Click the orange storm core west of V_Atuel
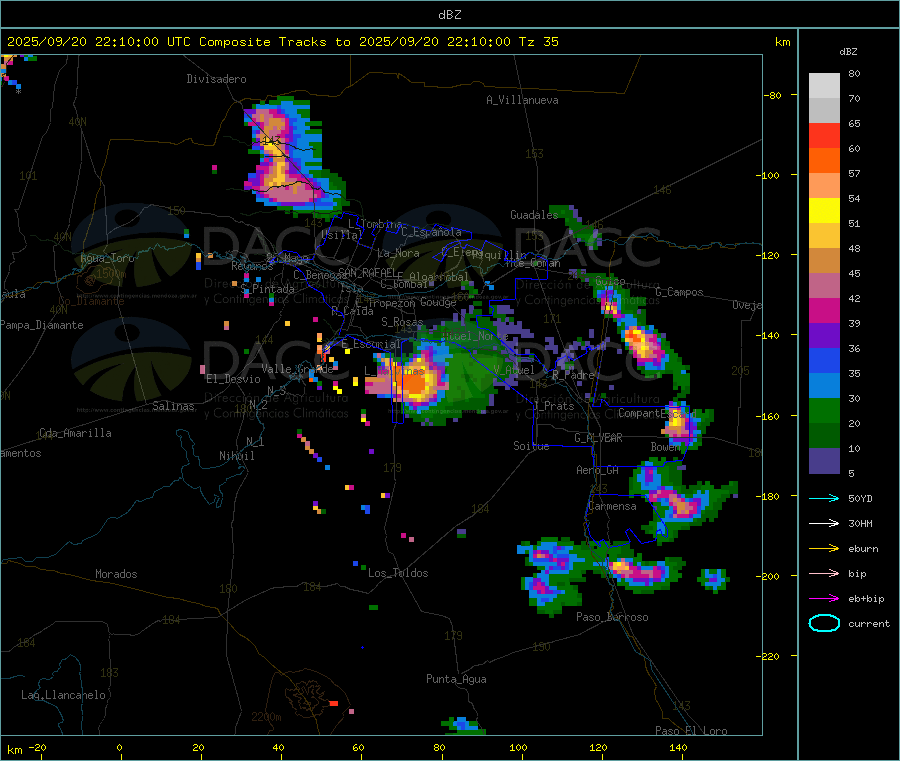This screenshot has height=761, width=900. pyautogui.click(x=418, y=383)
